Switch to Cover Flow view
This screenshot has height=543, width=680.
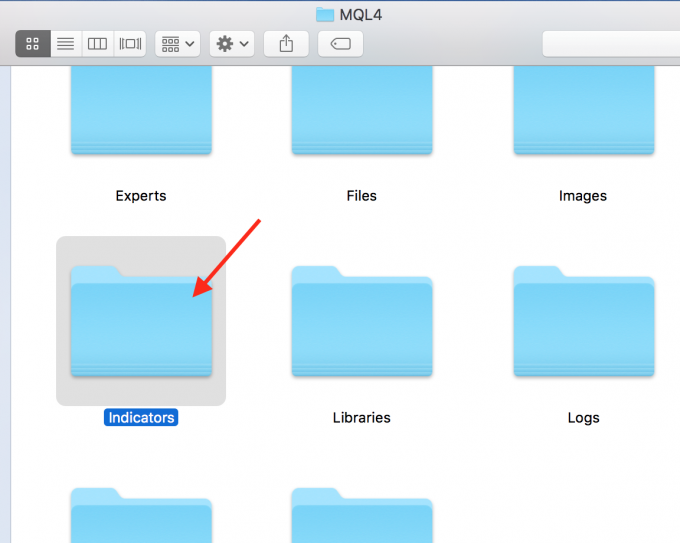[x=129, y=44]
